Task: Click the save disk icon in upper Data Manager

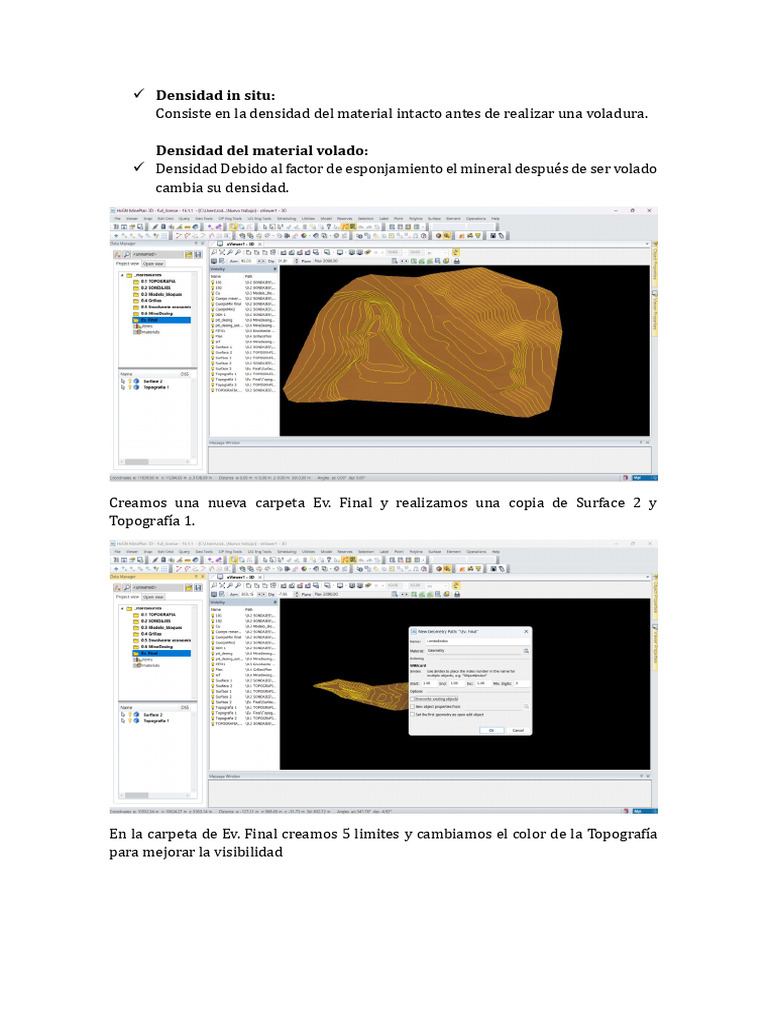Action: [x=198, y=254]
